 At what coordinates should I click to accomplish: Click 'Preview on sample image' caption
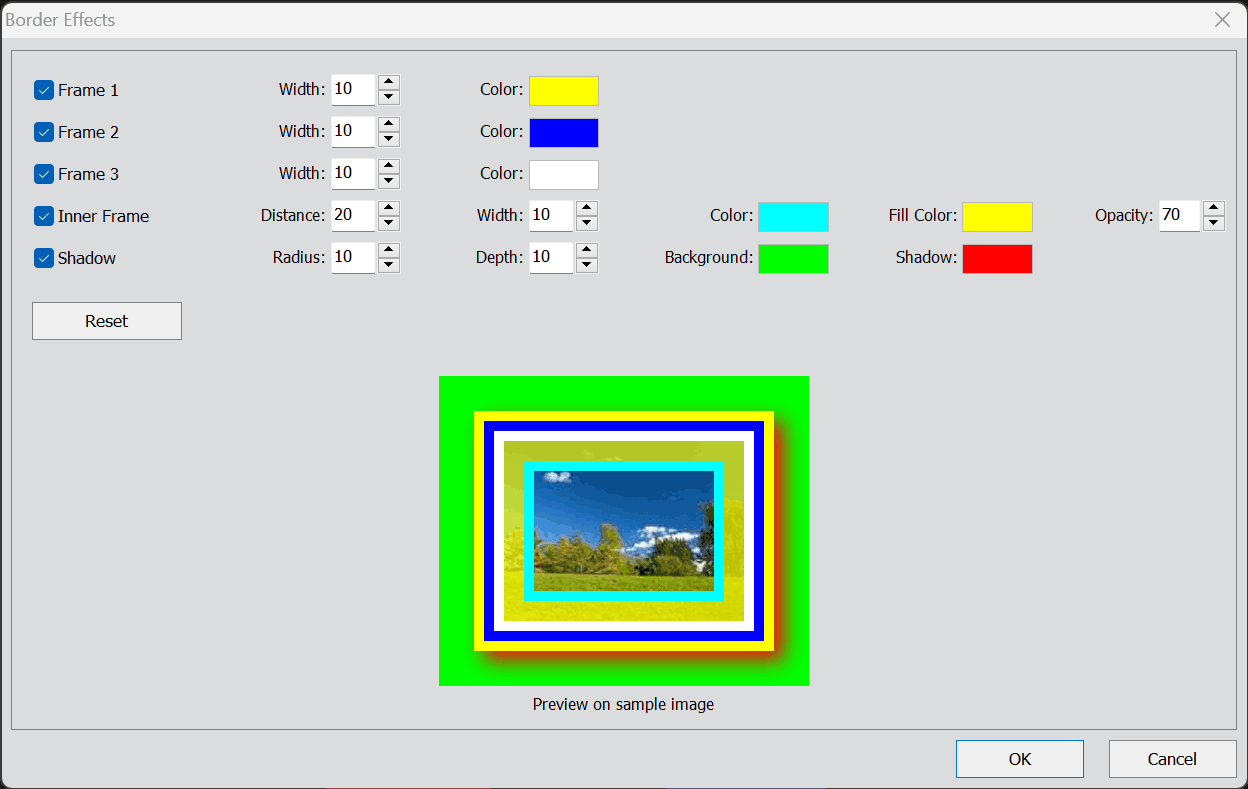624,704
